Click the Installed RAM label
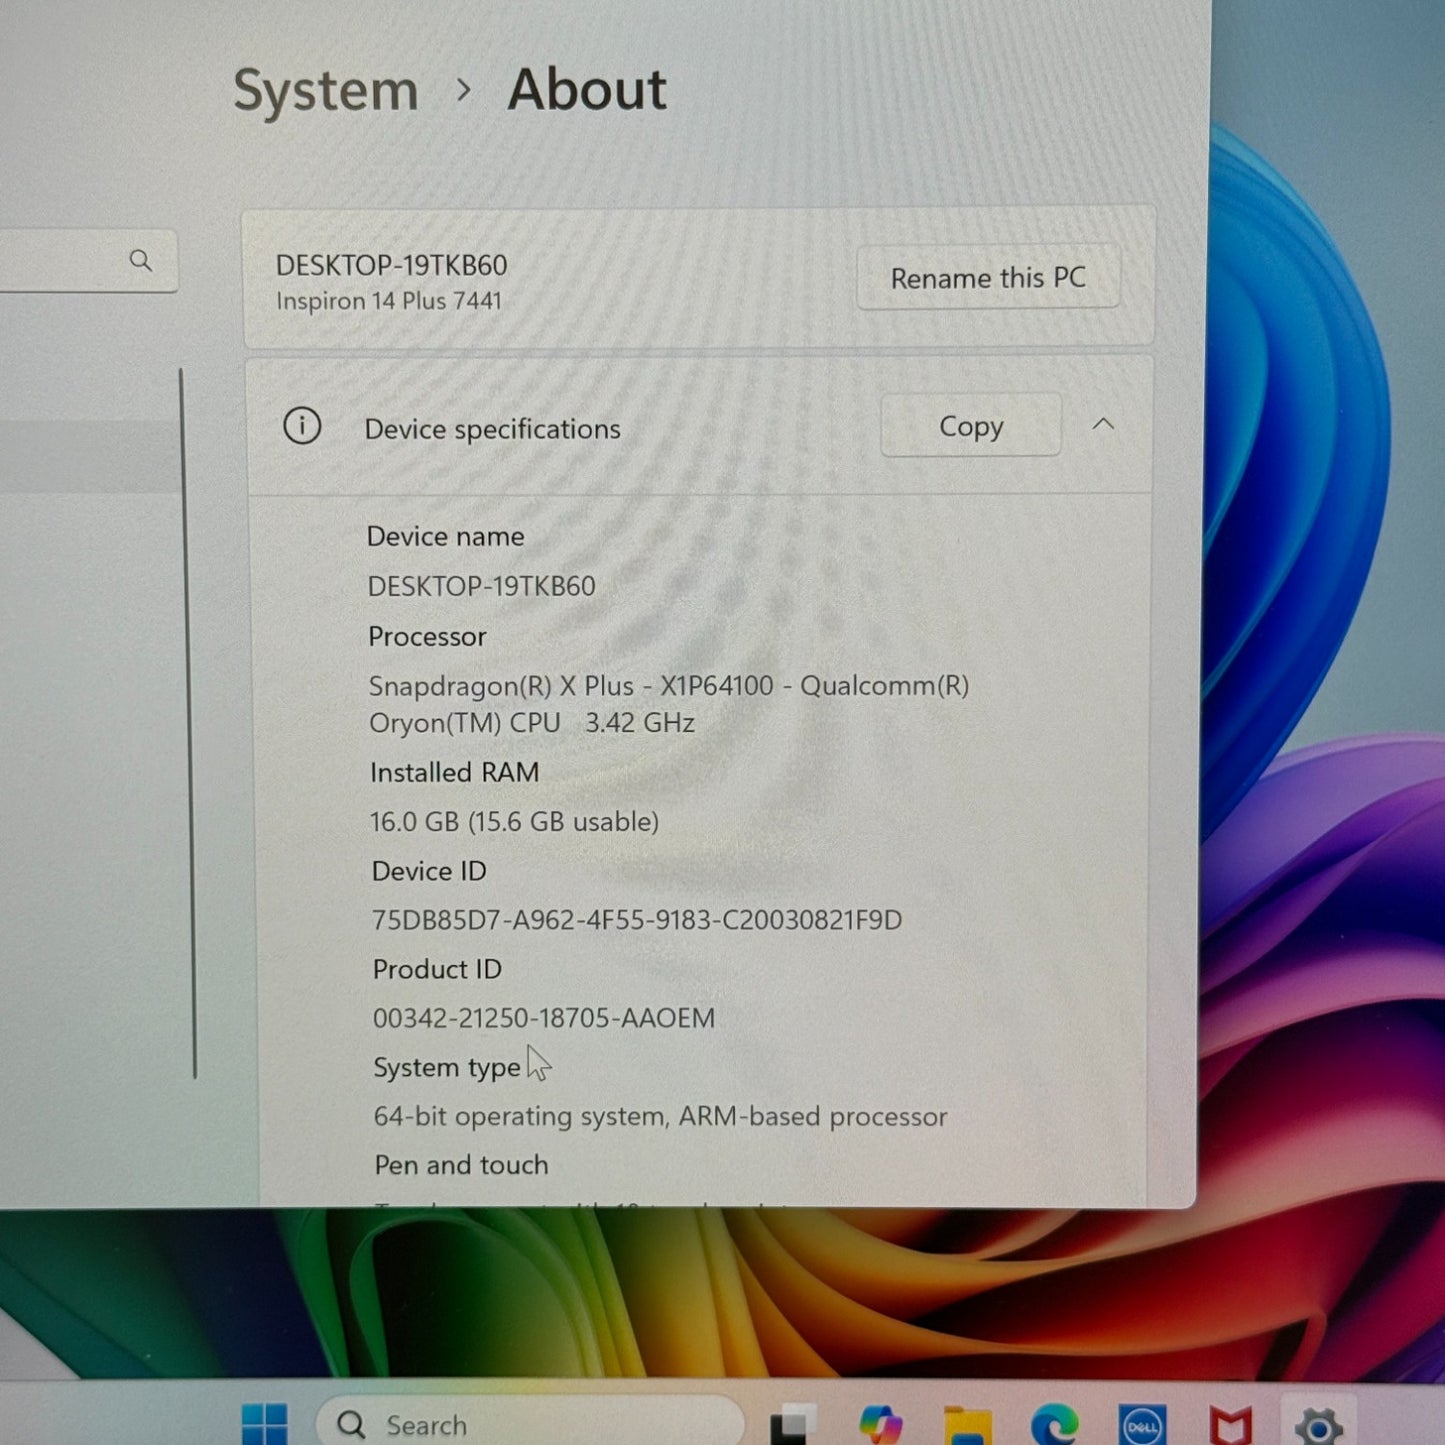 coord(455,772)
